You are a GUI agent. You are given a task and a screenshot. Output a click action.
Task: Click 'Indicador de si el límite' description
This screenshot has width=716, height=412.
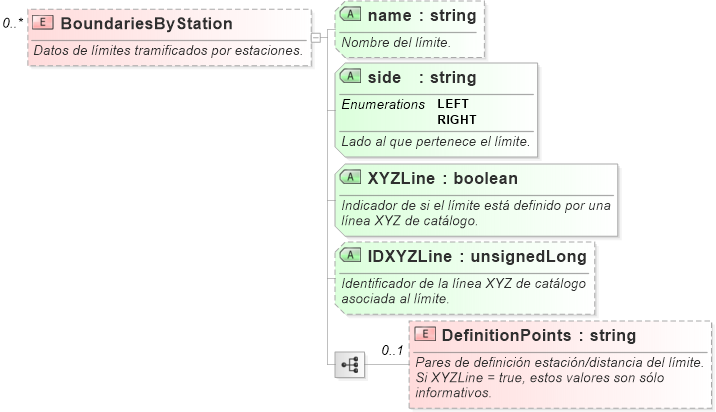[476, 213]
